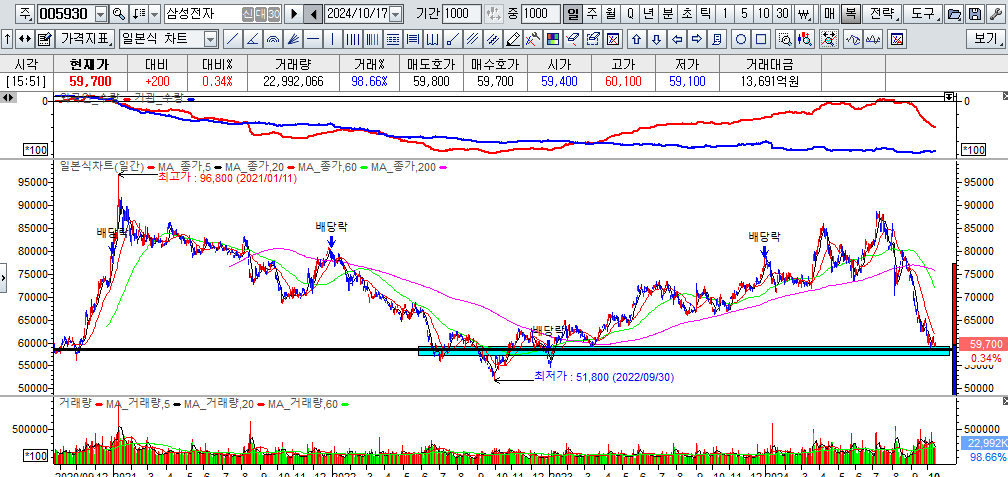Viewport: 1008px width, 477px height.
Task: Select the Fibonacci arc drawing tool
Action: point(272,39)
